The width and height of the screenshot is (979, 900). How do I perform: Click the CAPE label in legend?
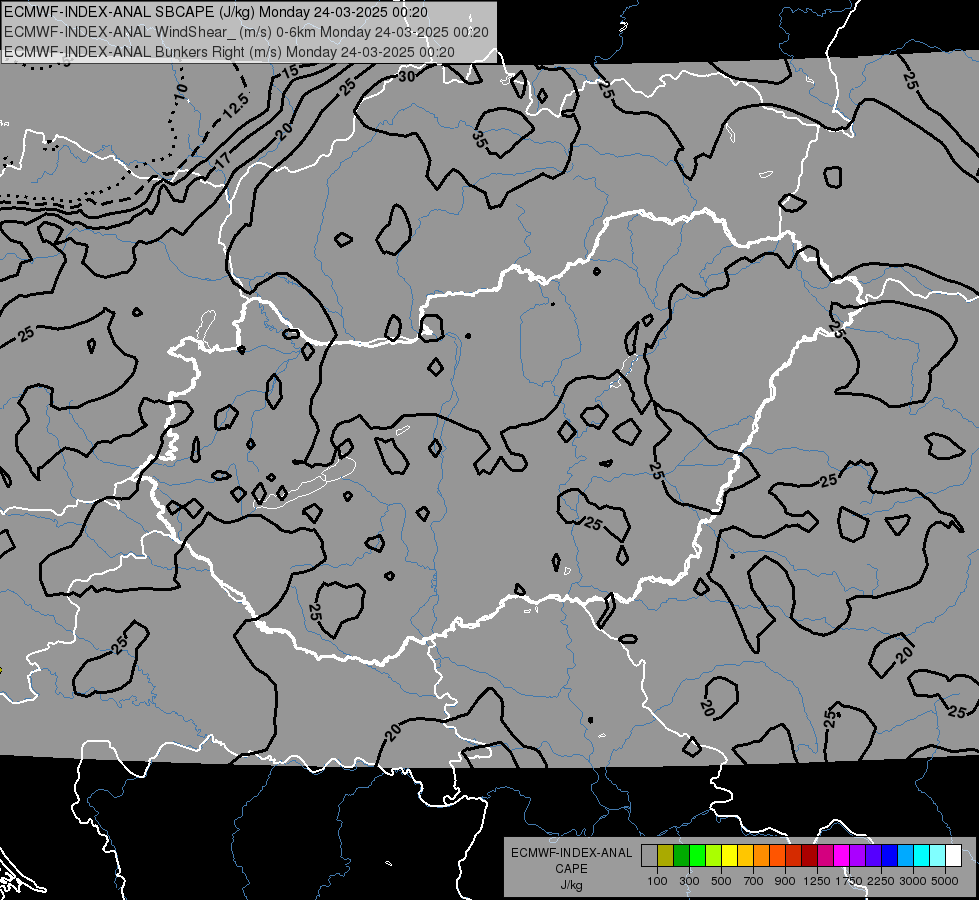pyautogui.click(x=571, y=869)
